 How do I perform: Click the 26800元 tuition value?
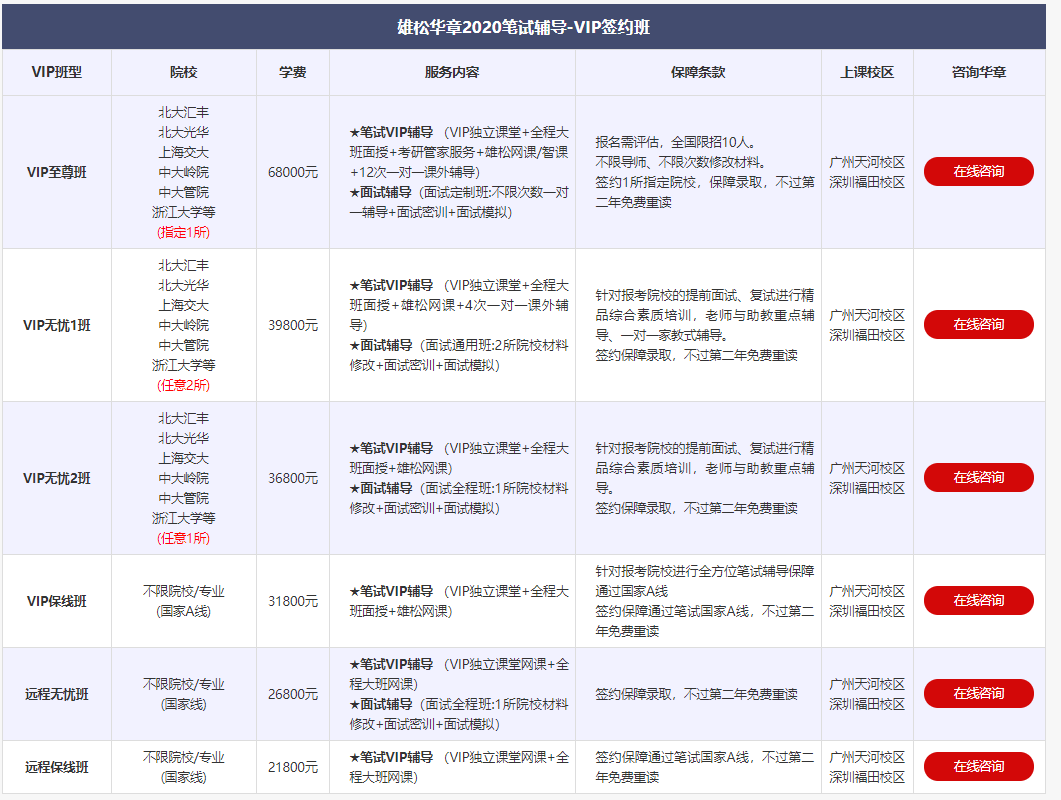(x=293, y=694)
